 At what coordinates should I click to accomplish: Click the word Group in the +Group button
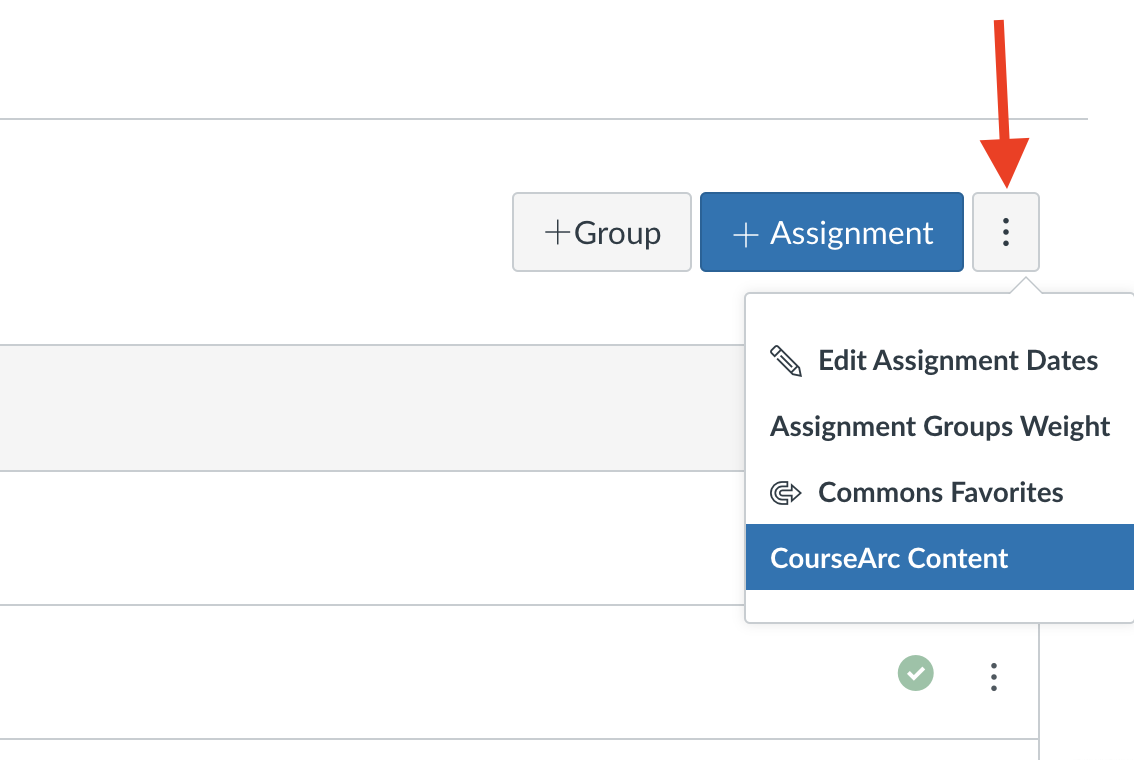[617, 233]
